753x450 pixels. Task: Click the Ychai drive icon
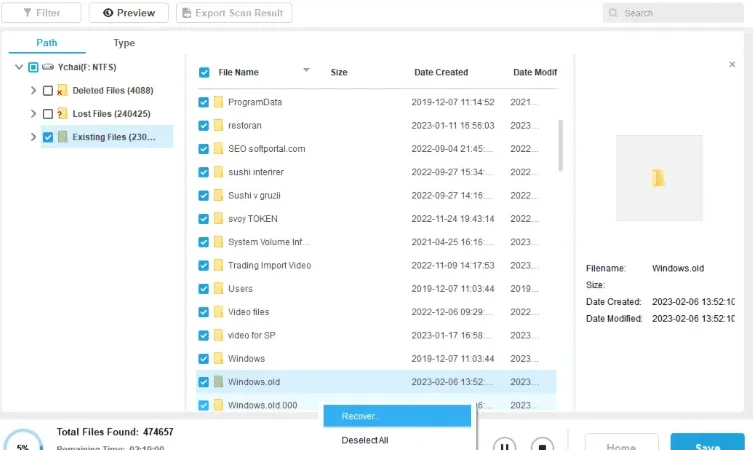[48, 67]
